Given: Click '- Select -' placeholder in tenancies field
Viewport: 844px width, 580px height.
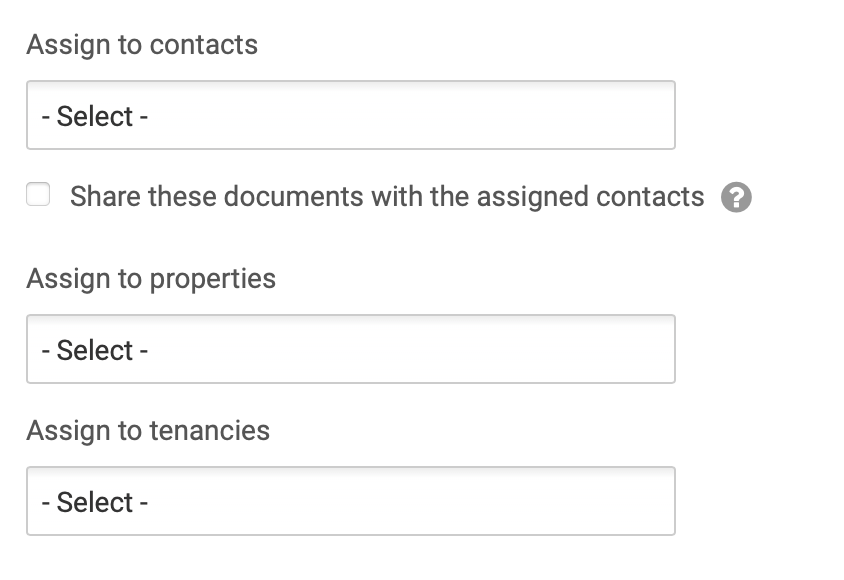Looking at the screenshot, I should pos(95,502).
